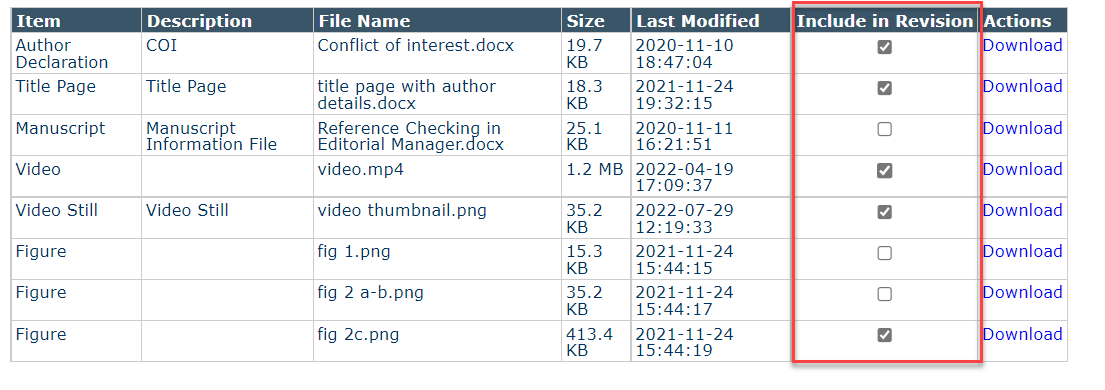Download video thumbnail.png
Image resolution: width=1105 pixels, height=390 pixels.
(x=1023, y=210)
